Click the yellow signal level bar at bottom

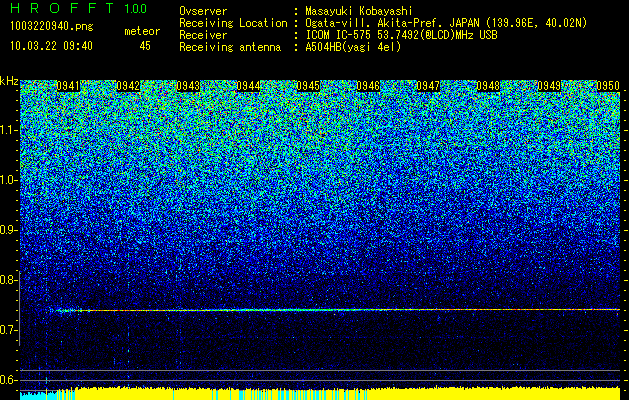(x=347, y=394)
